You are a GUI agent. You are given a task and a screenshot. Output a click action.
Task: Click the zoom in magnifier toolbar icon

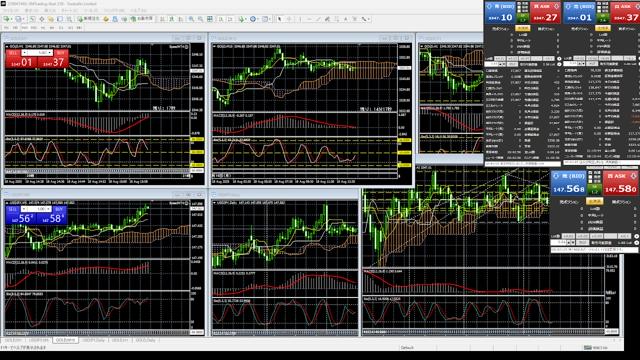(x=191, y=19)
